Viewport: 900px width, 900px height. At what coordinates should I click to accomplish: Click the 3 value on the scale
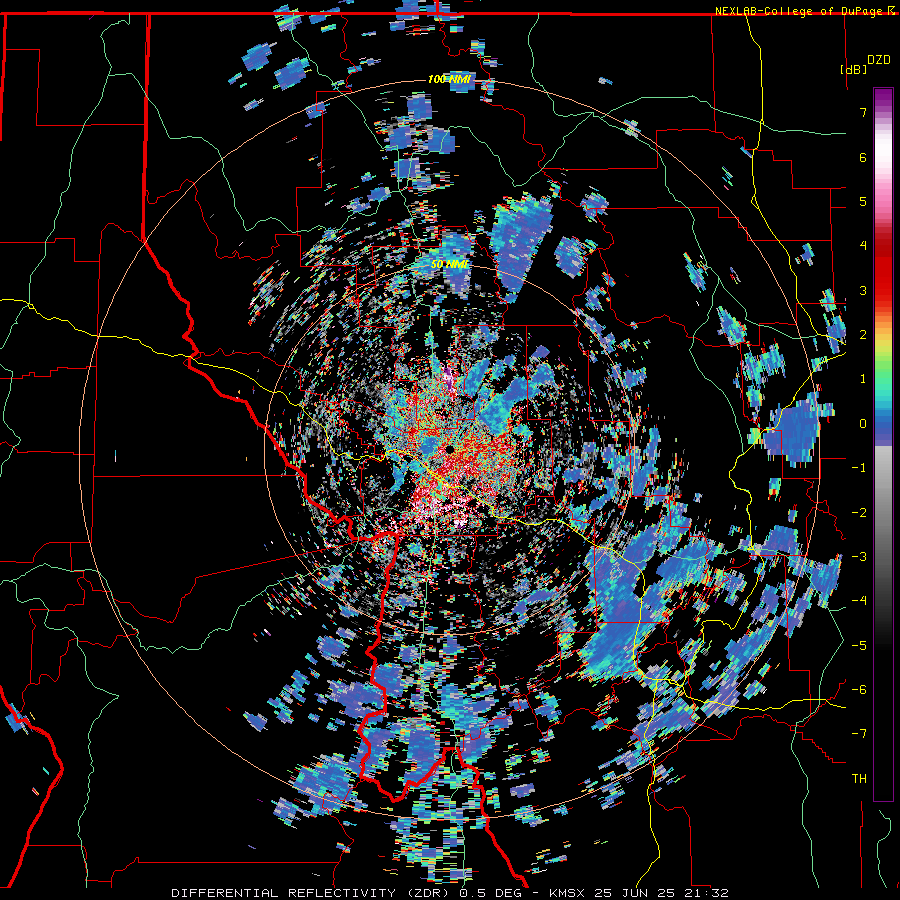point(863,290)
